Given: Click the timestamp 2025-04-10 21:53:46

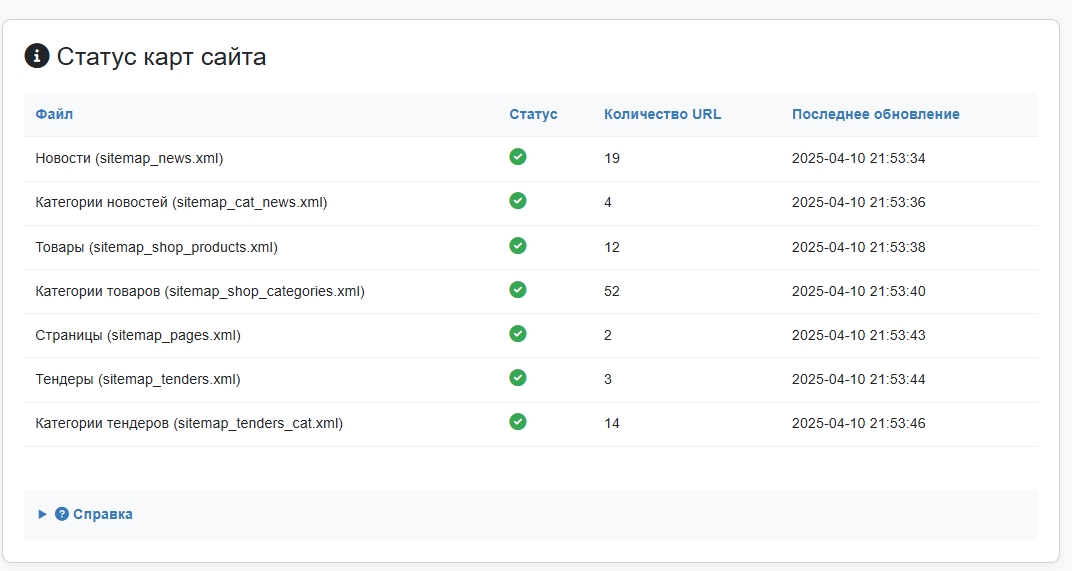Looking at the screenshot, I should (x=858, y=423).
